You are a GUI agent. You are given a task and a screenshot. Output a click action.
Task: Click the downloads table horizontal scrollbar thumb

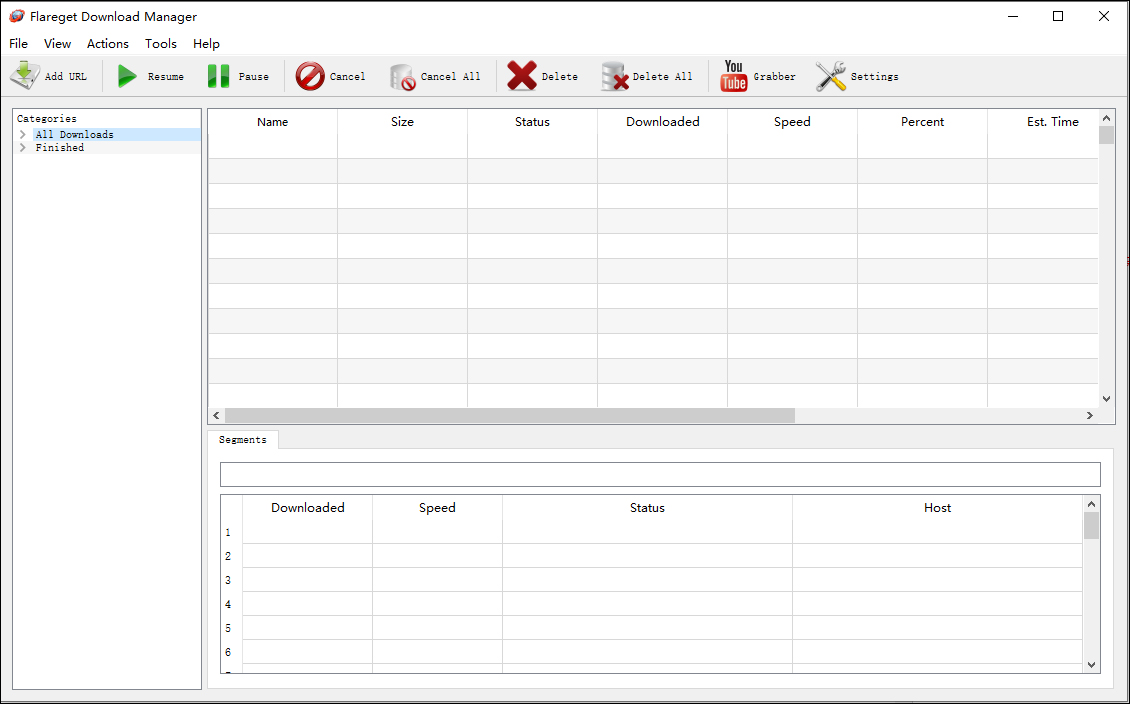coord(510,416)
